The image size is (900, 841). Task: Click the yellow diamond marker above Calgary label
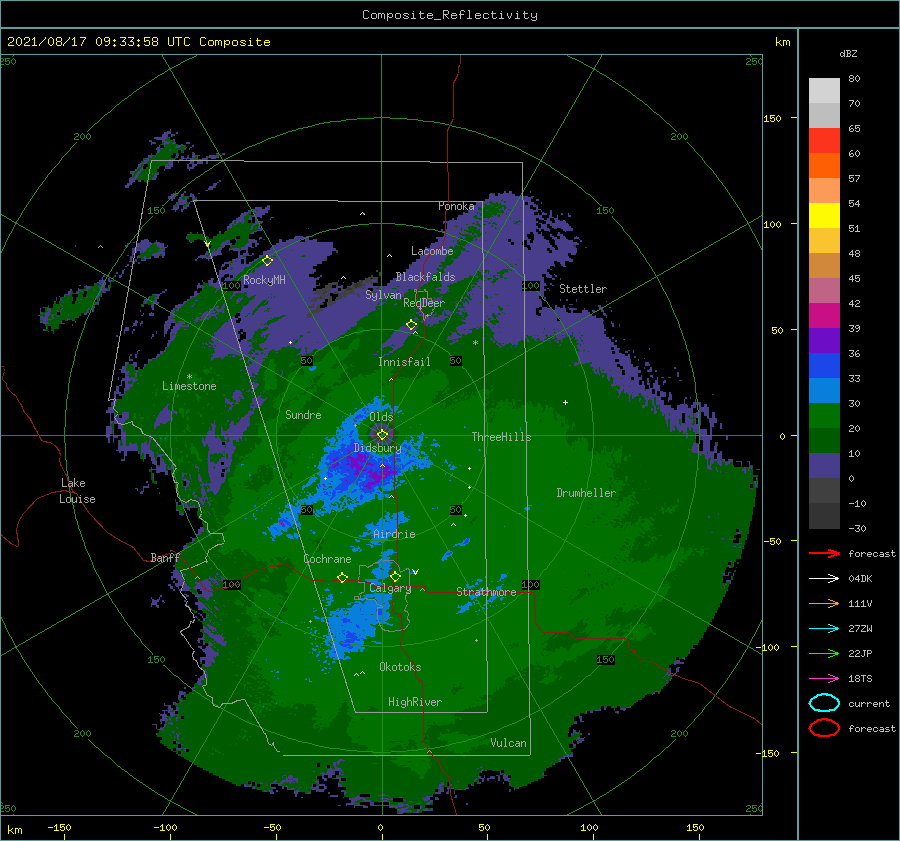click(395, 576)
